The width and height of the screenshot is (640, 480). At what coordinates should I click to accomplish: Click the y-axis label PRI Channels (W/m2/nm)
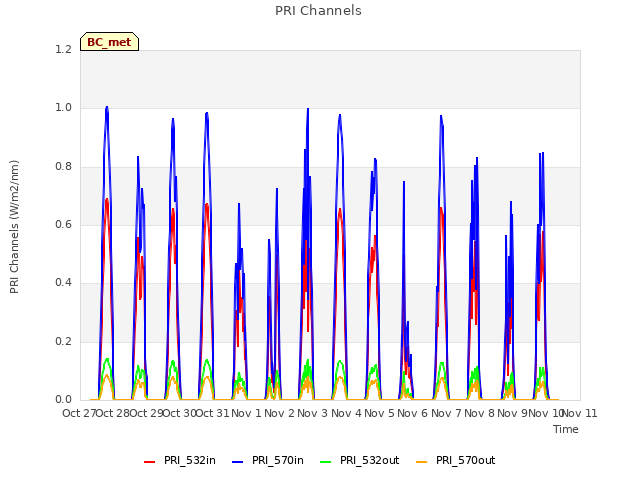(x=14, y=227)
